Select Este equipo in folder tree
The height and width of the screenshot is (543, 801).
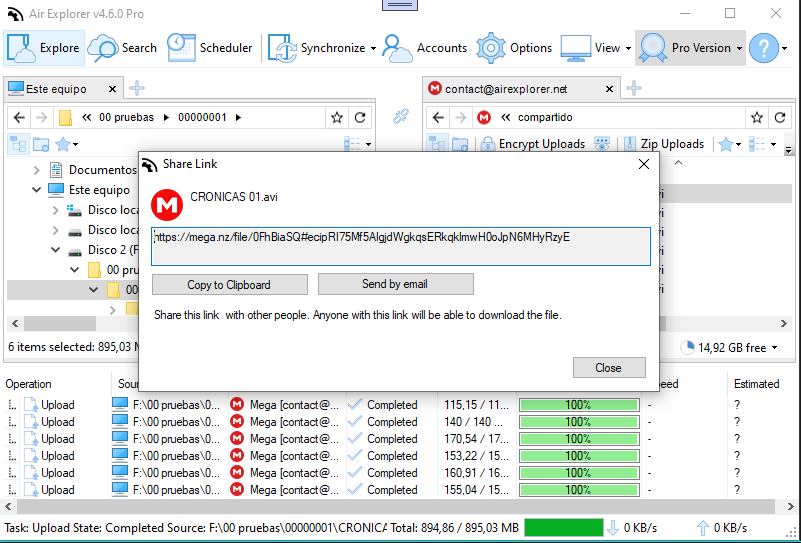click(99, 190)
